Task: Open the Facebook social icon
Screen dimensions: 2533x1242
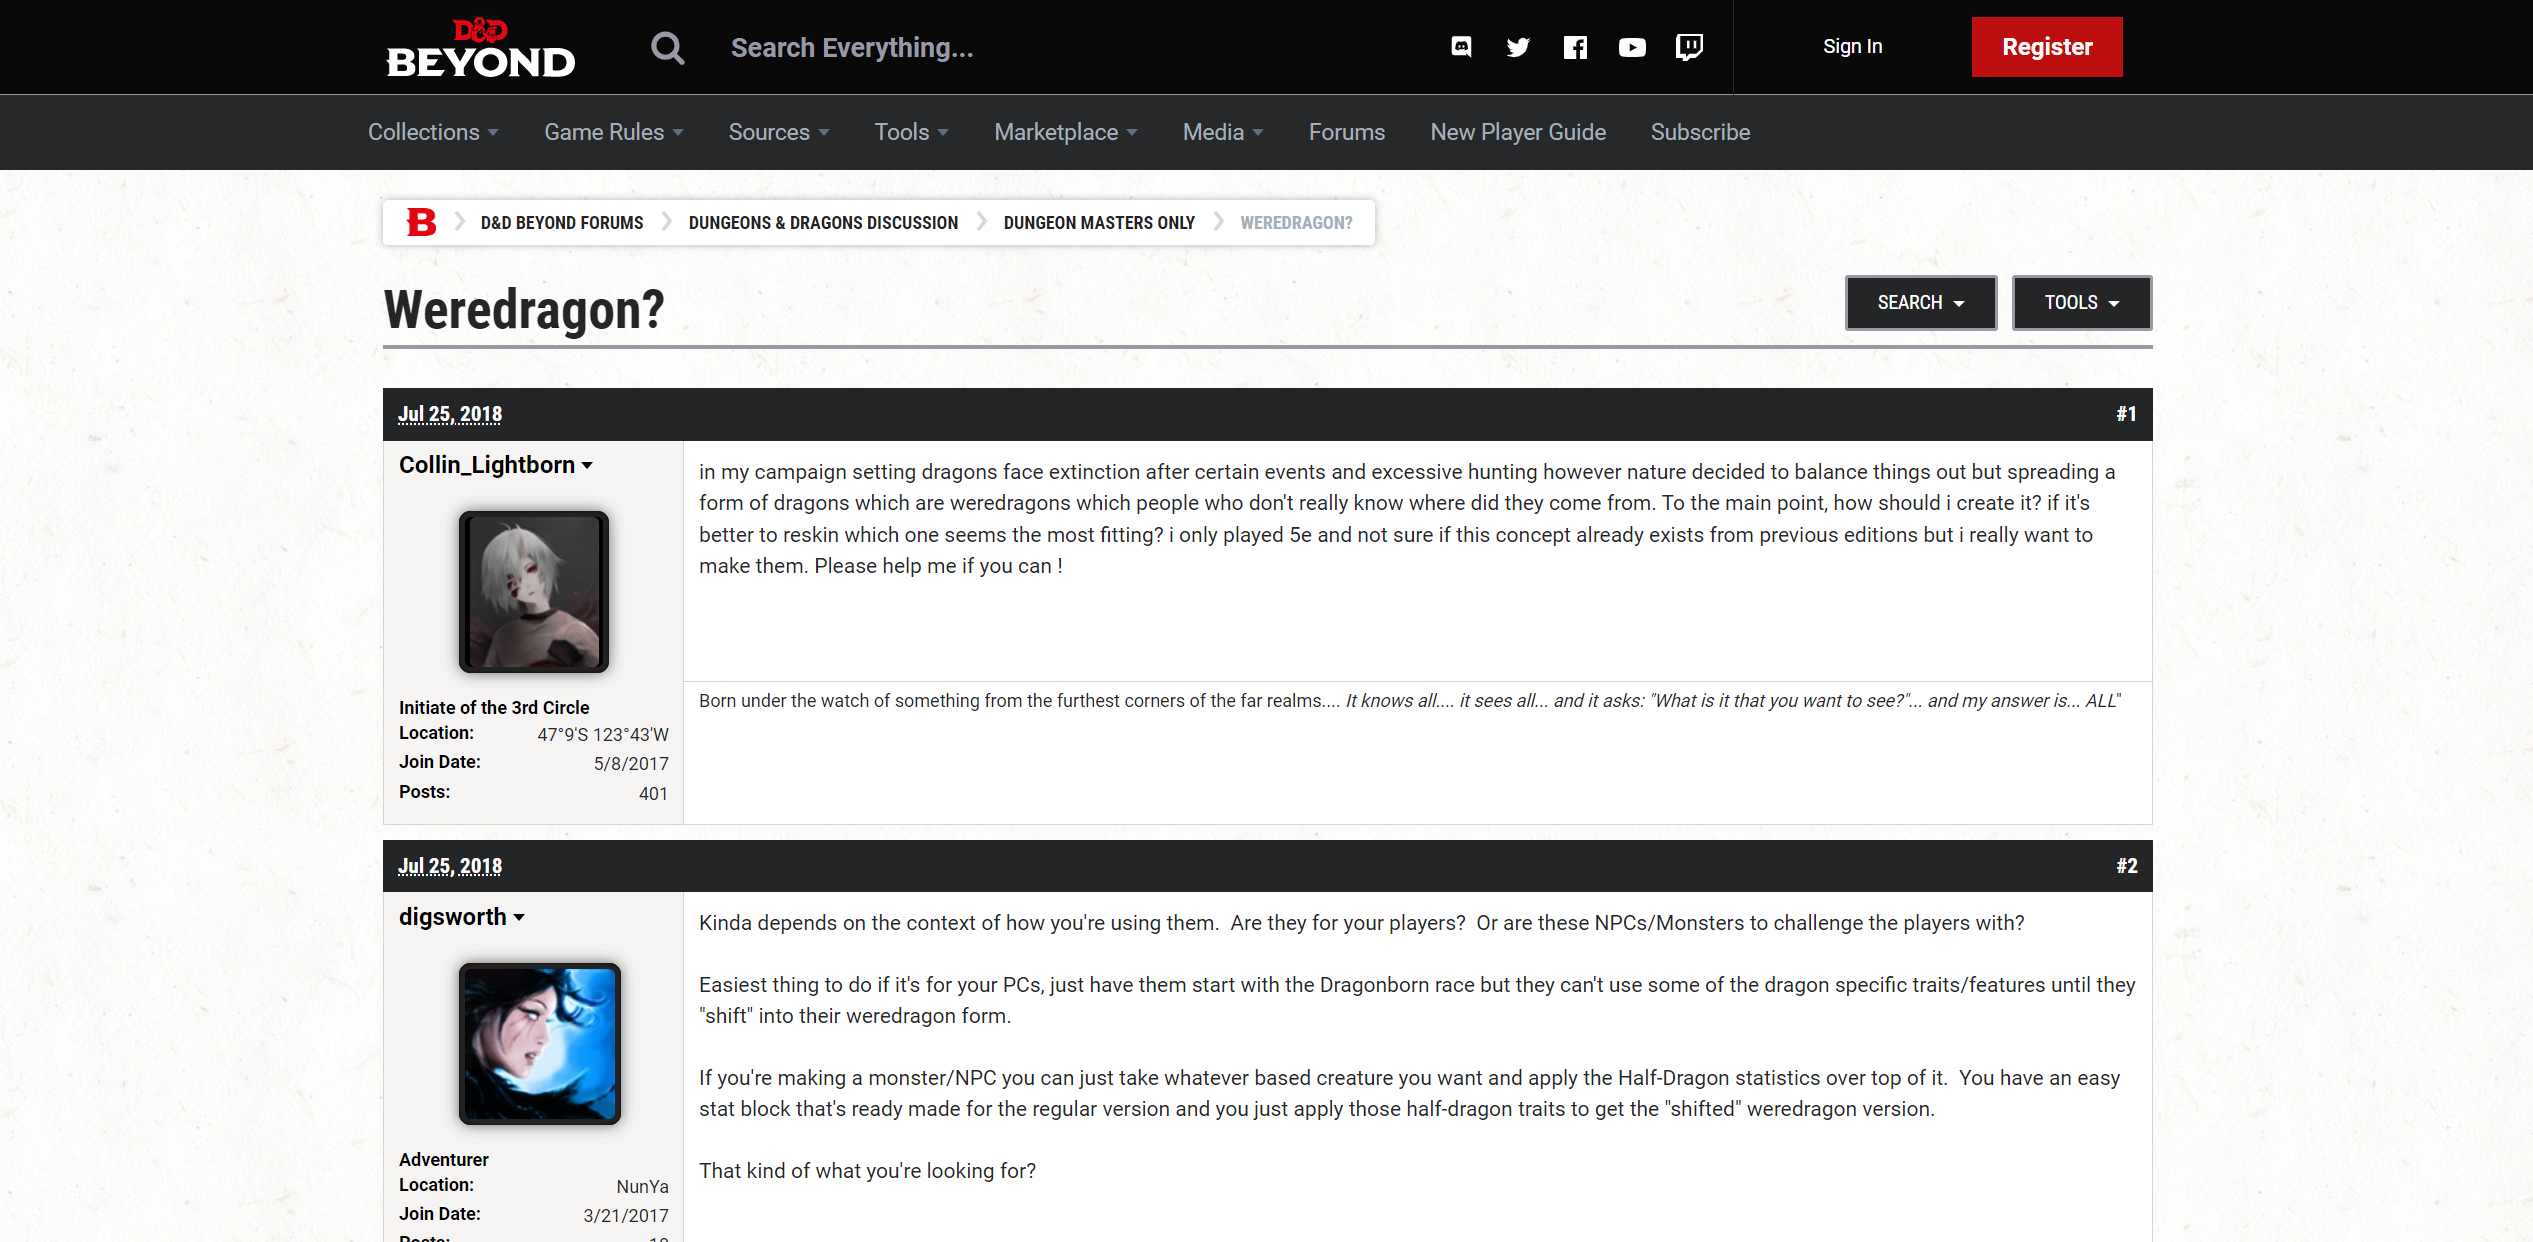Action: tap(1575, 47)
